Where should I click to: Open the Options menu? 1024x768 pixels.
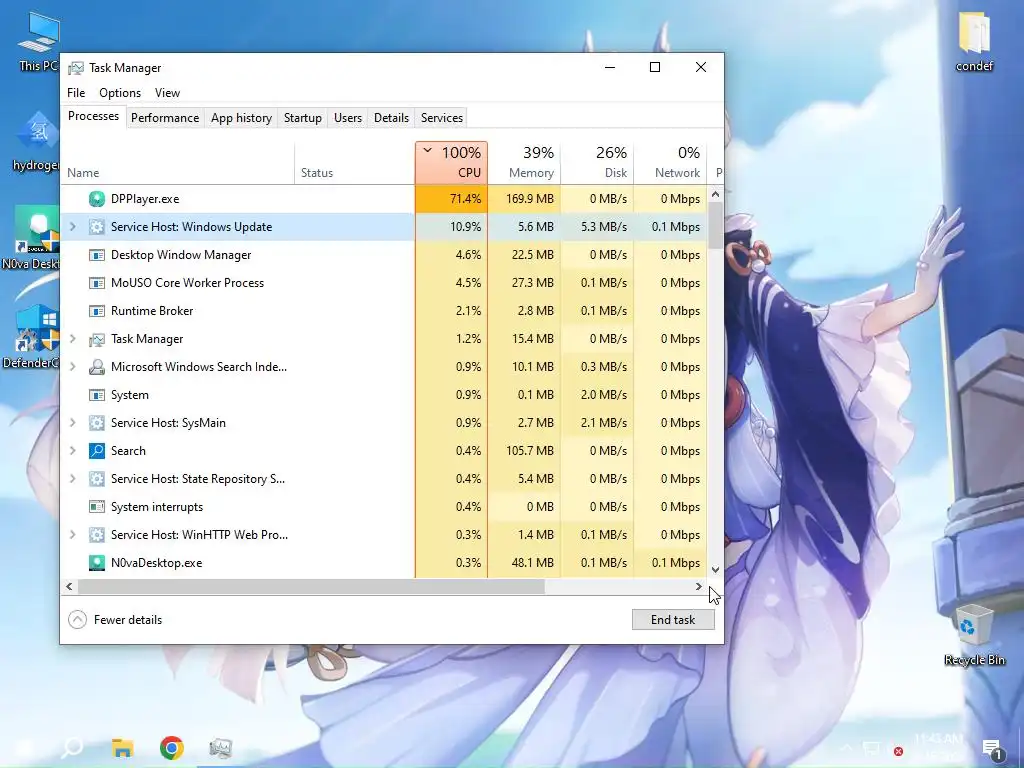[x=120, y=93]
